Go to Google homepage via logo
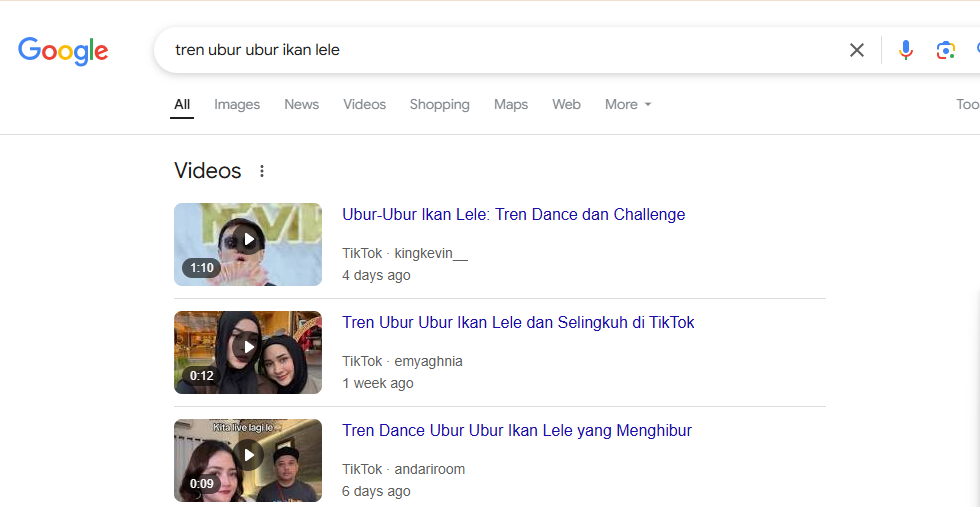 tap(63, 51)
